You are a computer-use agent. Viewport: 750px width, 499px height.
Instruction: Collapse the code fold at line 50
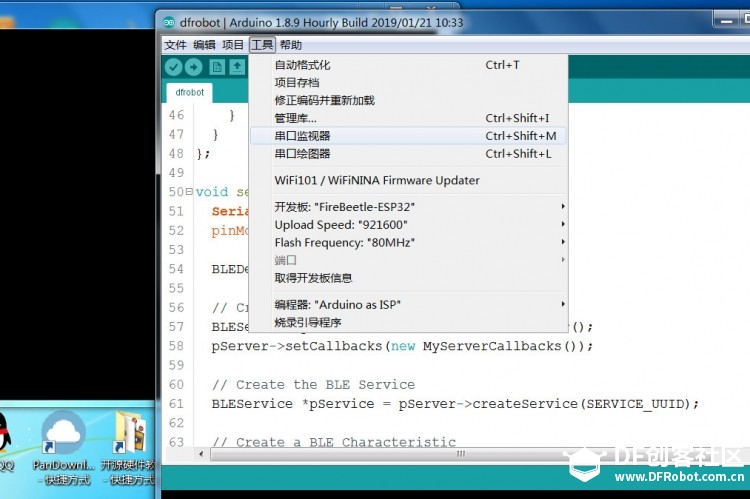click(x=188, y=191)
